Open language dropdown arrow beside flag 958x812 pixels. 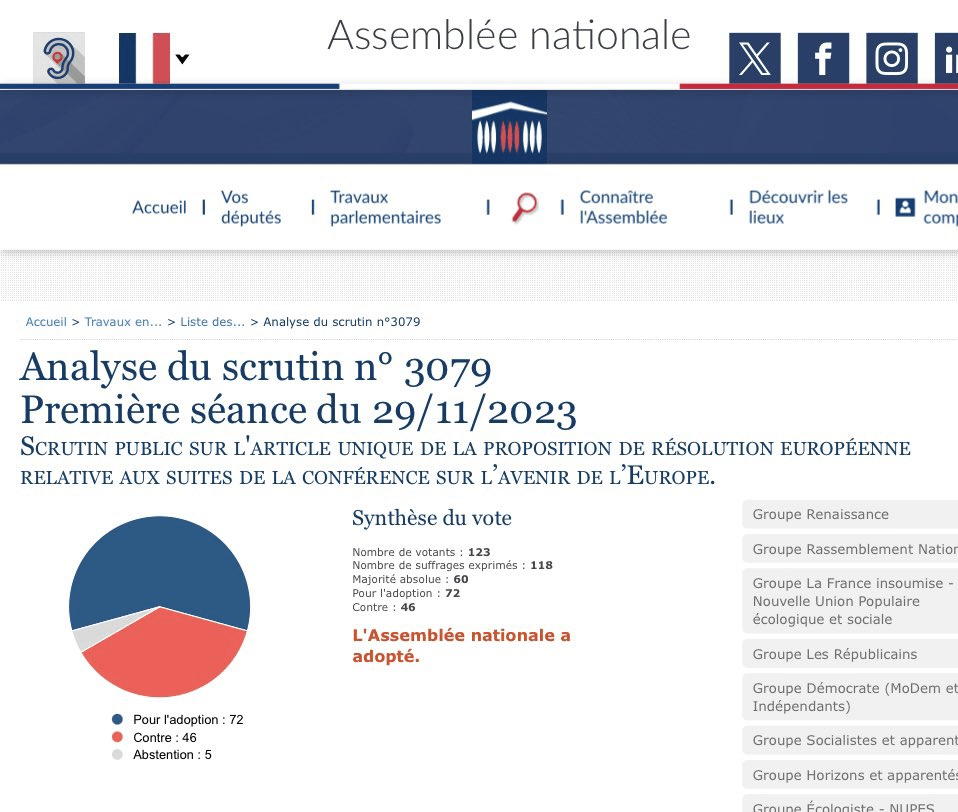click(x=182, y=59)
